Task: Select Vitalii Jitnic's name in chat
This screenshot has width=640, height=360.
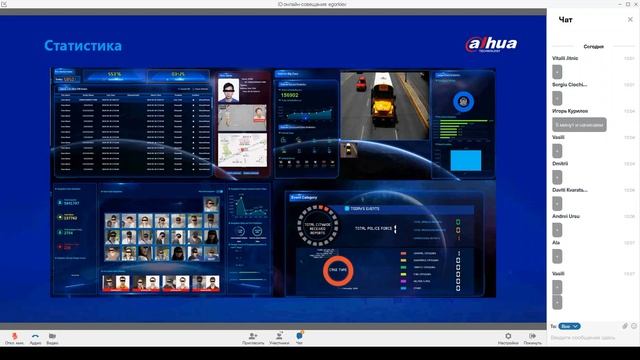Action: [x=565, y=58]
